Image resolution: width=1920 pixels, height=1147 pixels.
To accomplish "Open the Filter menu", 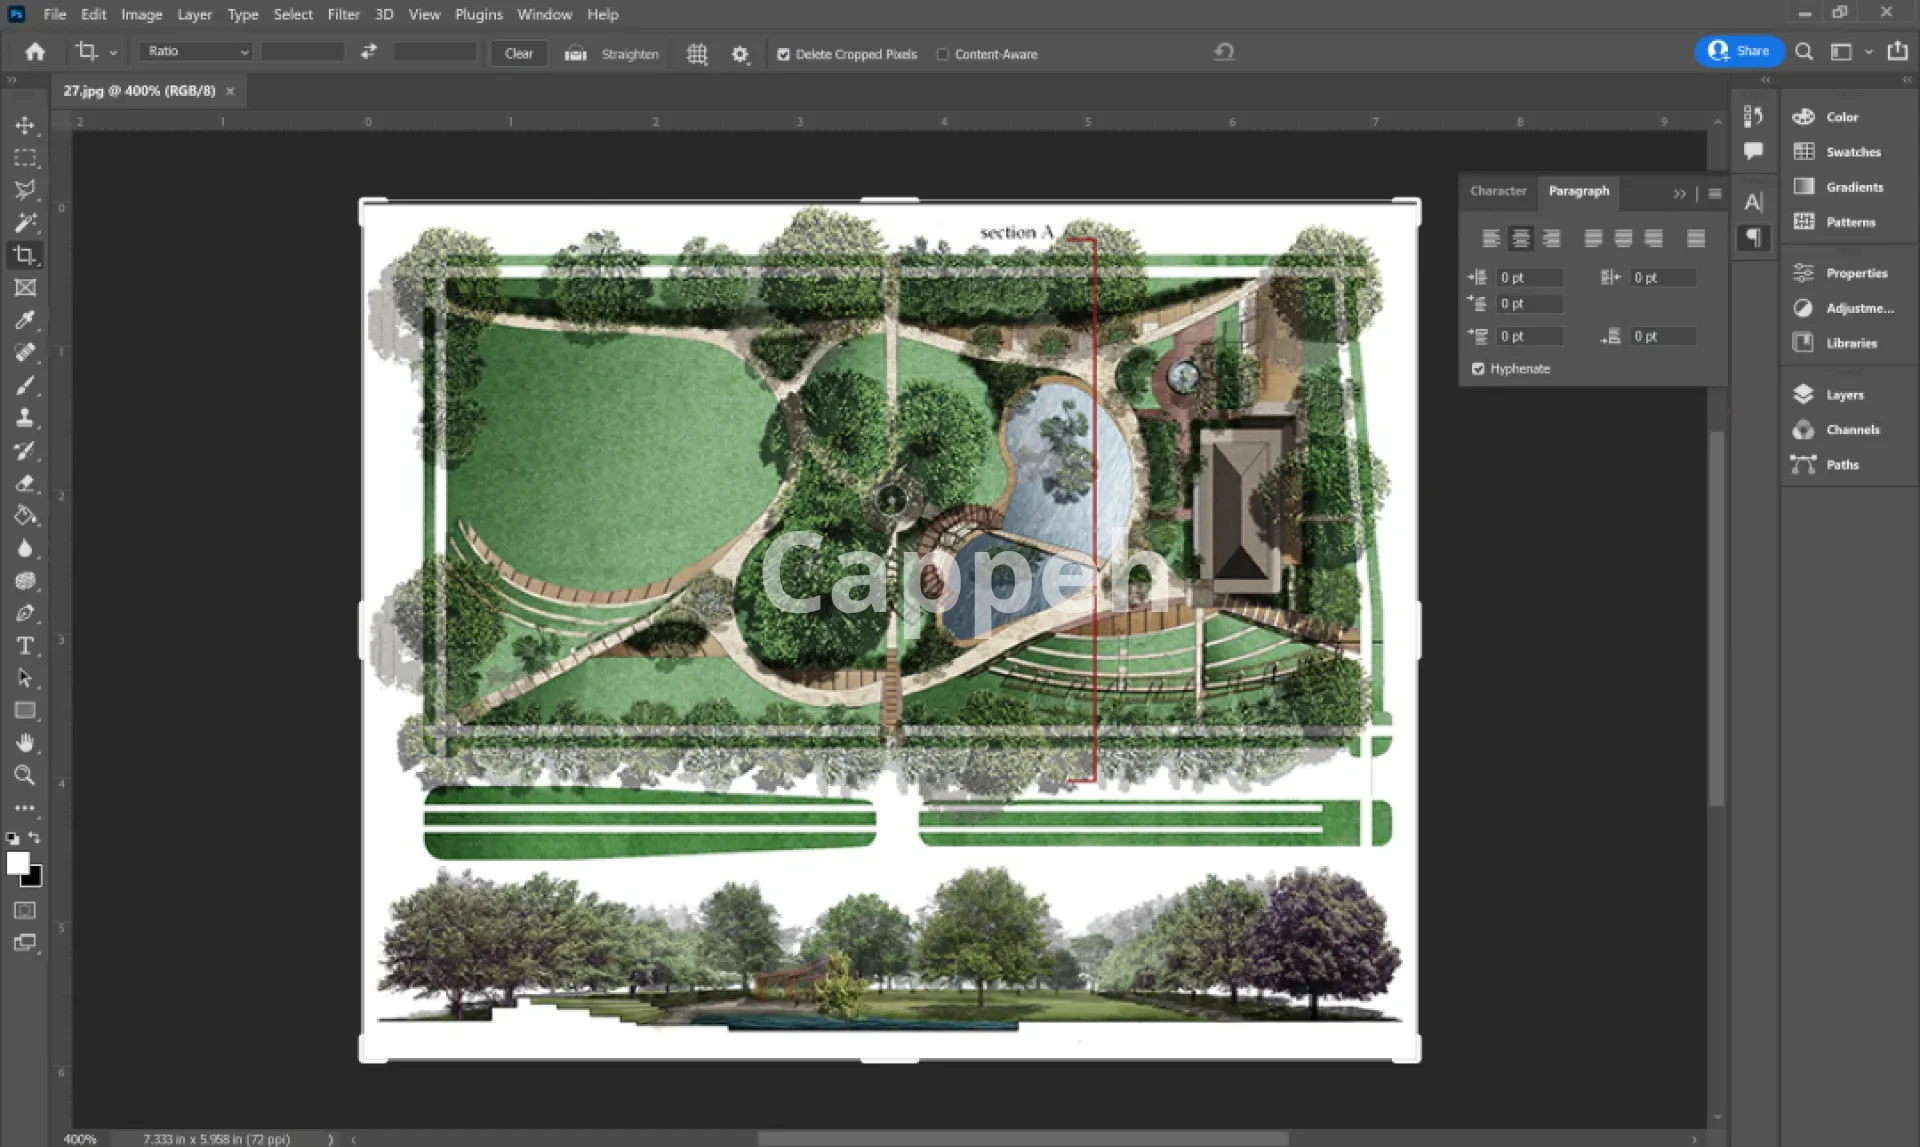I will point(343,14).
